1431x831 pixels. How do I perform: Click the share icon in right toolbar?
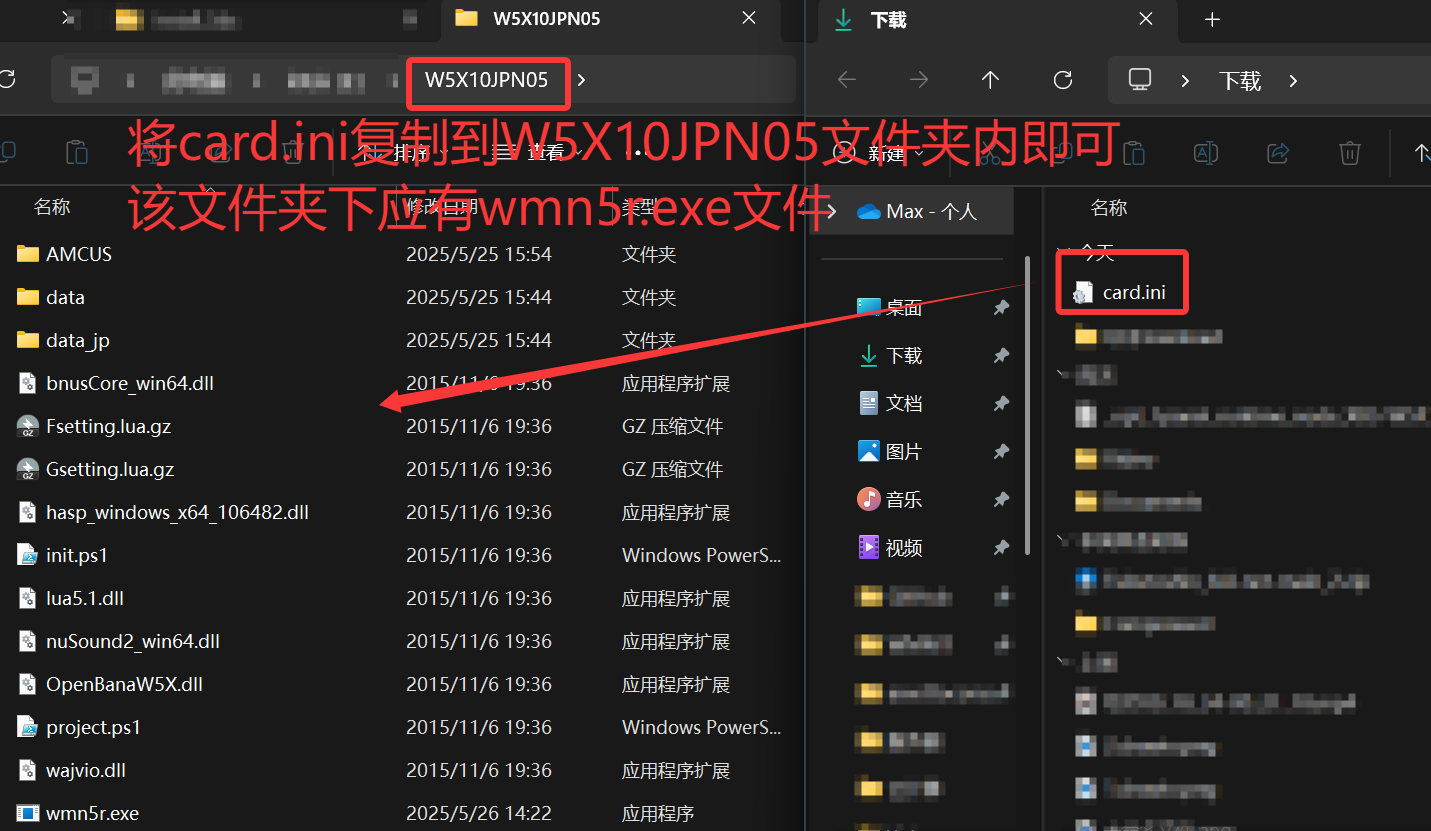click(x=1277, y=152)
